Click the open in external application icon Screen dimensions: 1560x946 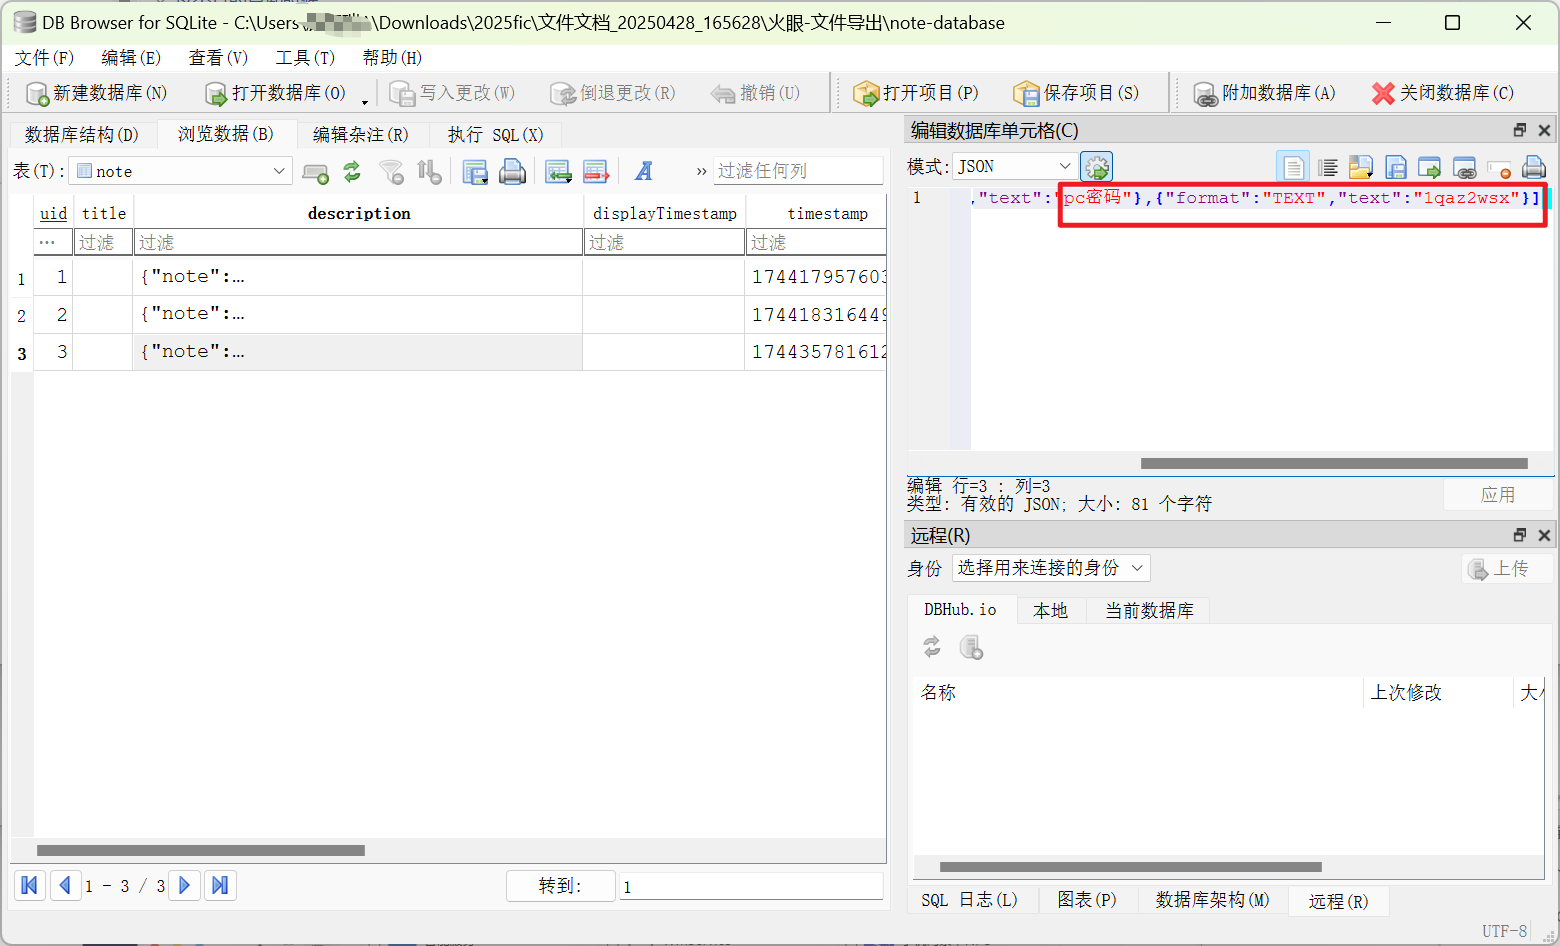point(1430,167)
